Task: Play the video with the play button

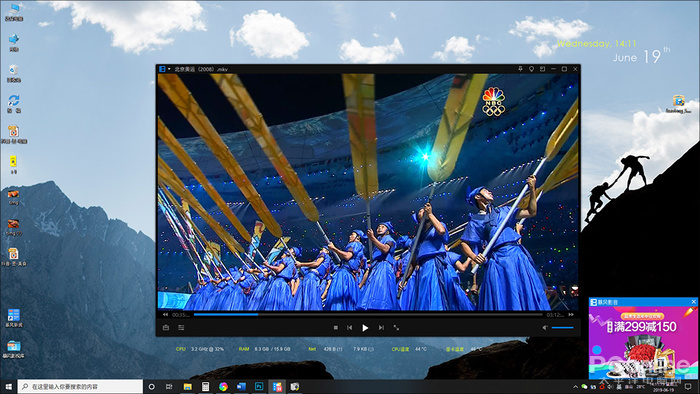Action: [x=365, y=328]
